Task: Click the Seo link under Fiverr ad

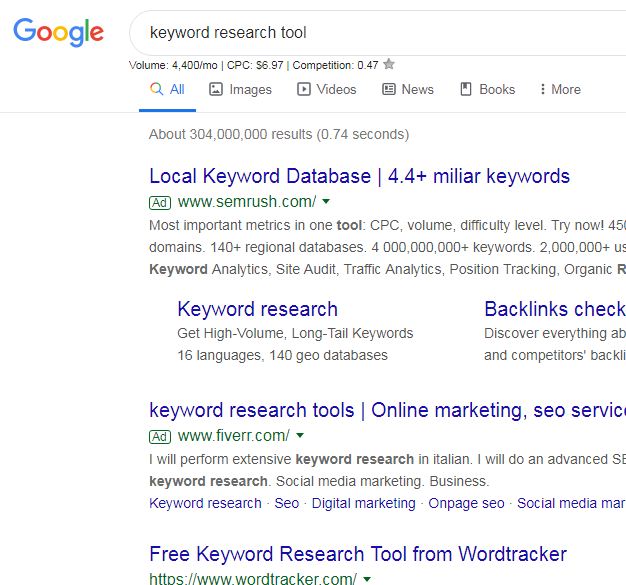Action: click(287, 503)
